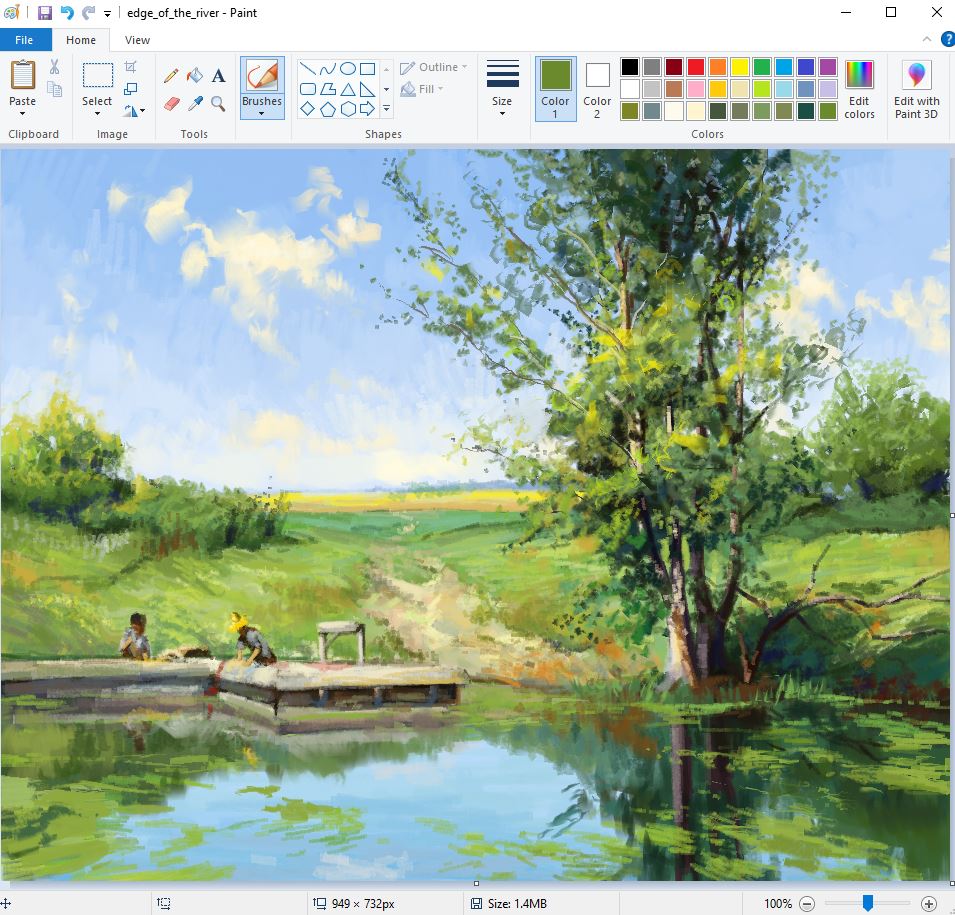Click the Resize icon in Image group

(131, 89)
